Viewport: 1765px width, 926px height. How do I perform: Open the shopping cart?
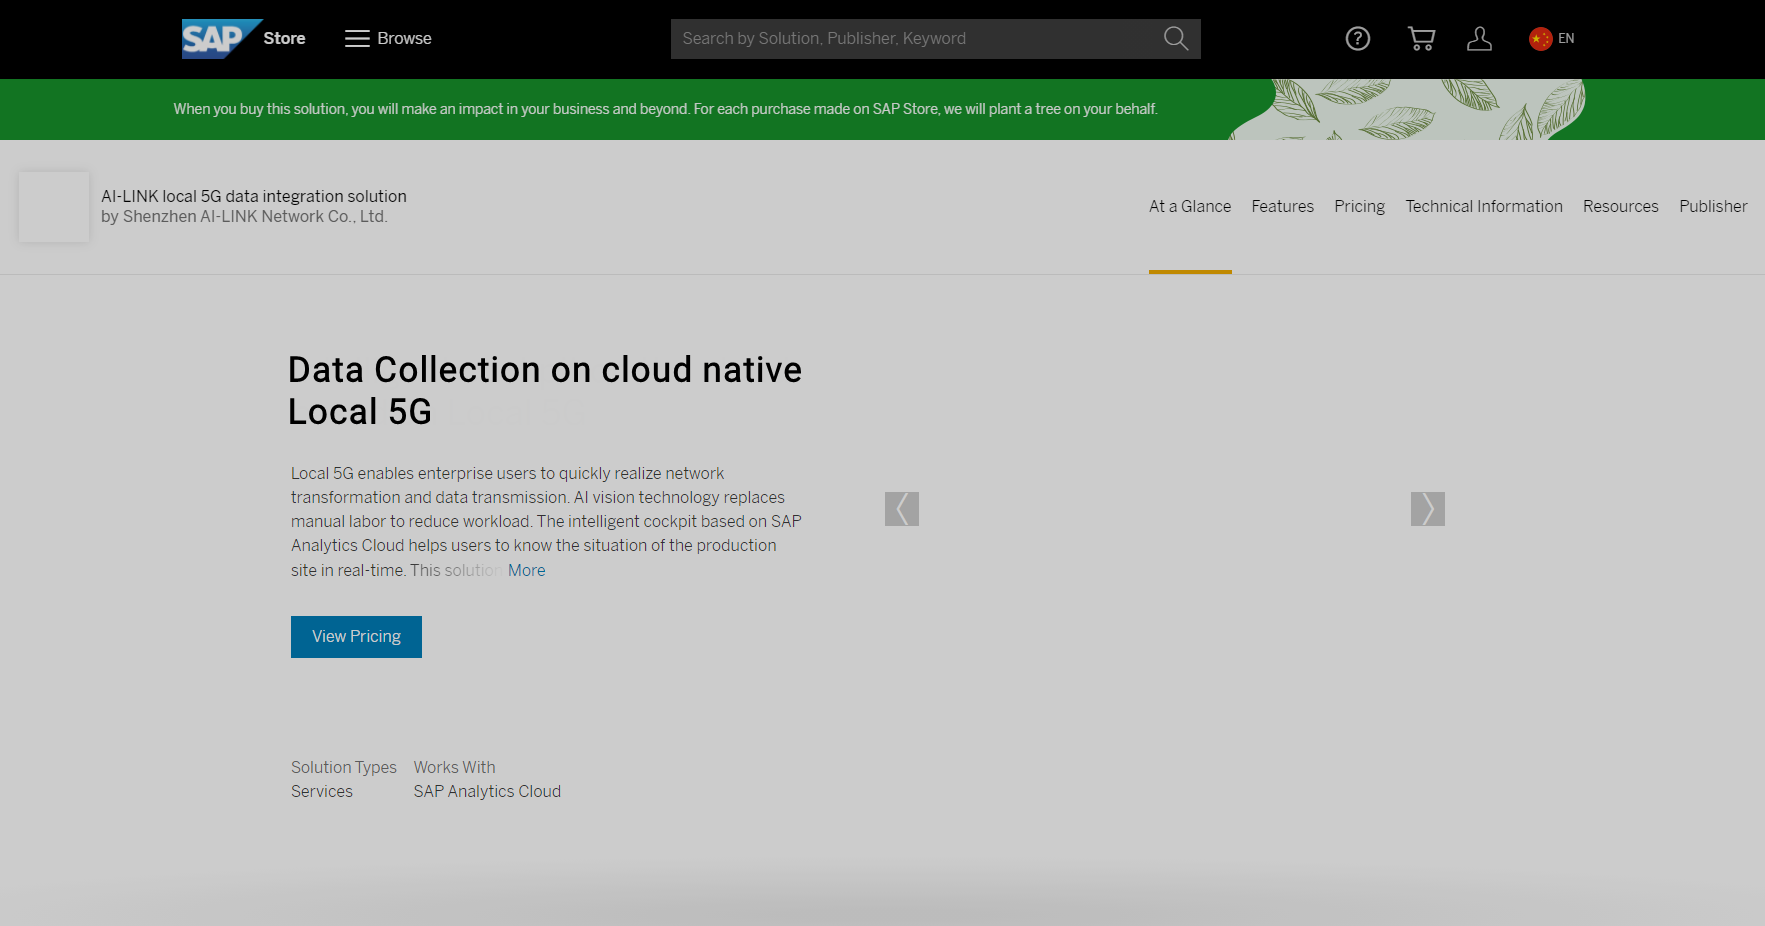[x=1421, y=39]
